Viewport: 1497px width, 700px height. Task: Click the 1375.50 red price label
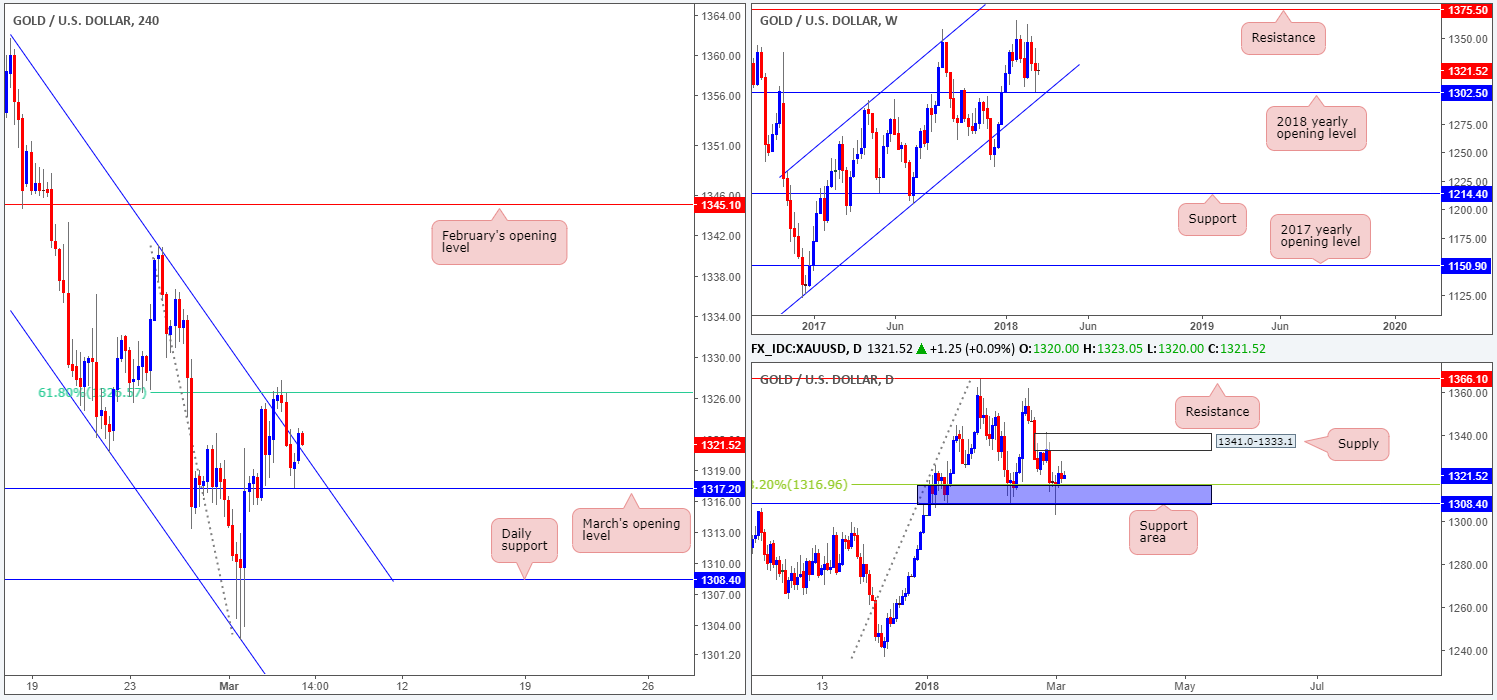1465,9
